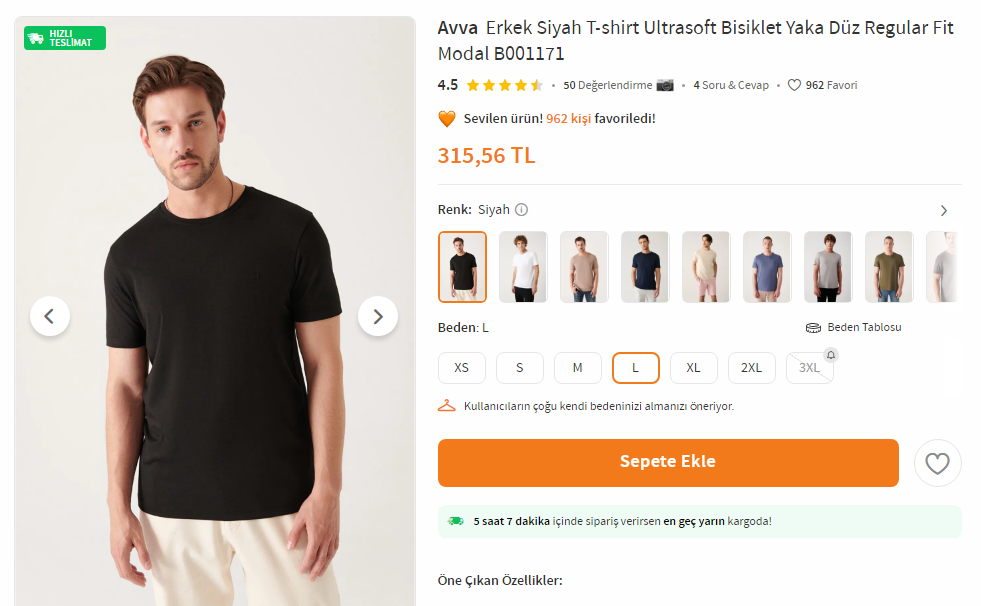The height and width of the screenshot is (606, 981).
Task: Click the heart icon next to 962 Favori
Action: click(794, 85)
